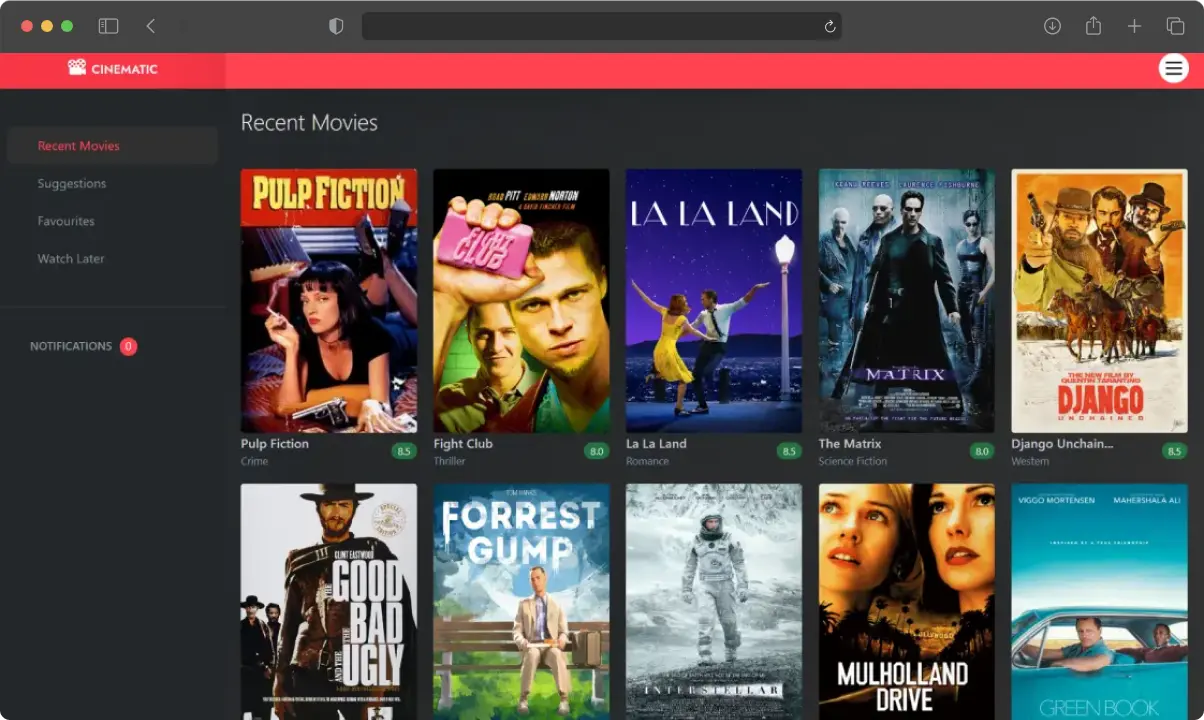Viewport: 1204px width, 720px height.
Task: Open a new tab with the plus icon
Action: click(x=1134, y=26)
